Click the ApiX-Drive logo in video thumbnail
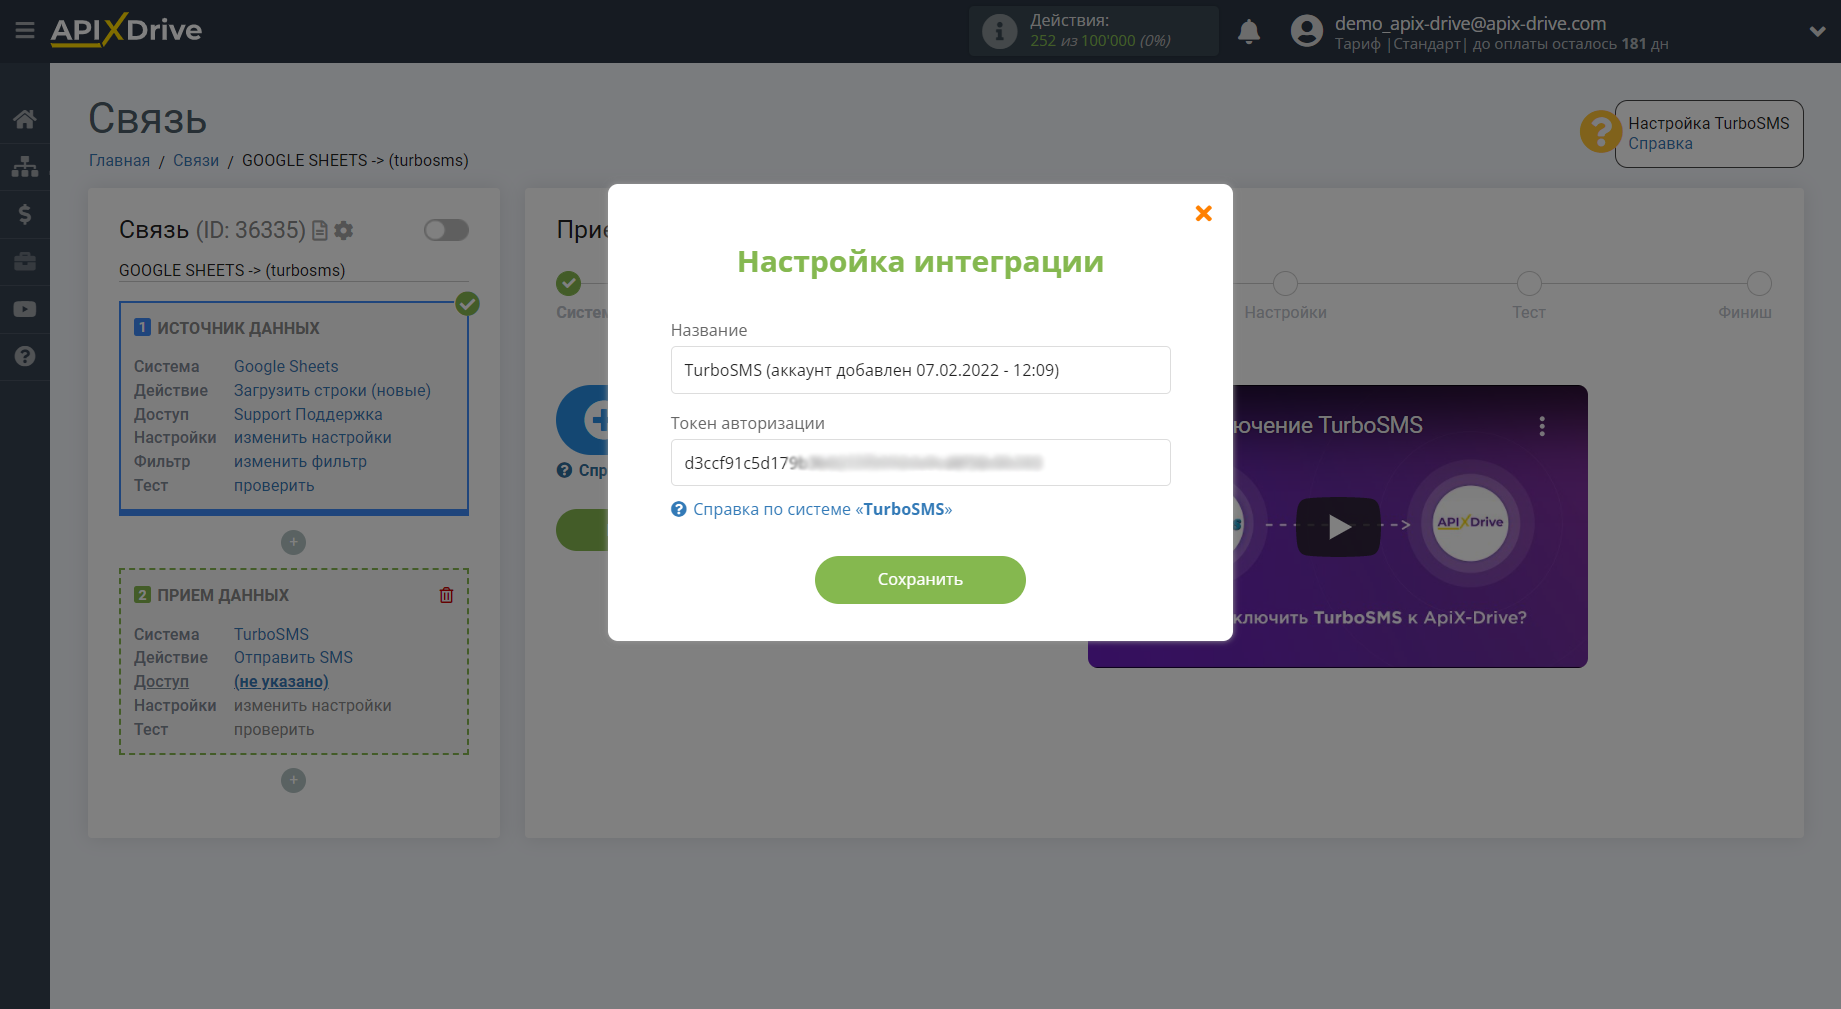1841x1009 pixels. (1470, 523)
